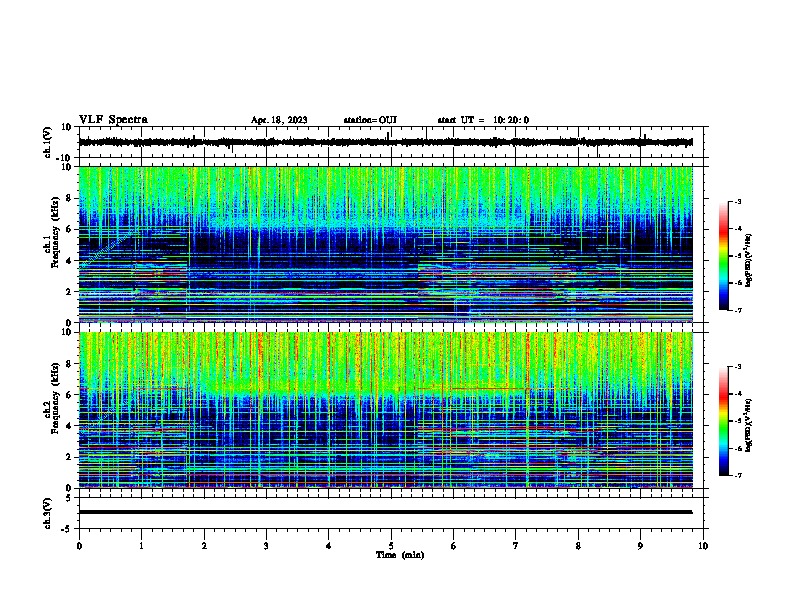
Task: Click the ch.1 voltage waveform trace panel
Action: pyautogui.click(x=393, y=142)
